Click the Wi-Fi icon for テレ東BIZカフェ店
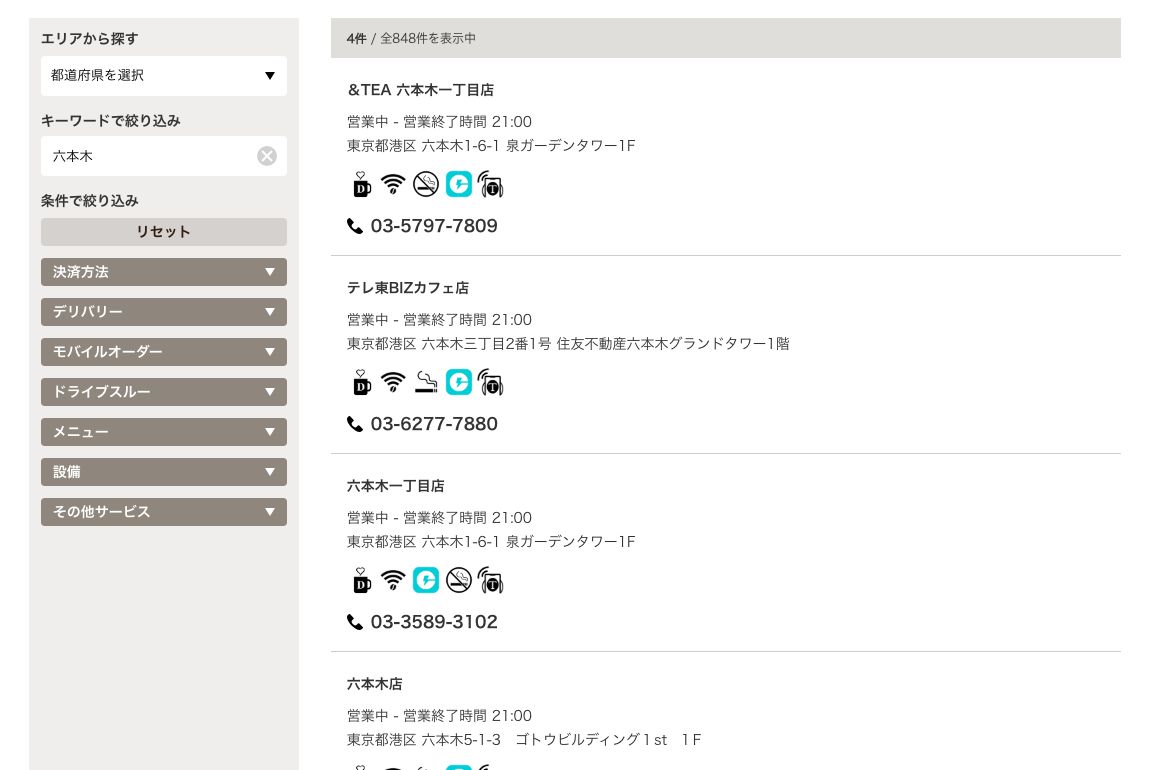Image resolution: width=1150 pixels, height=770 pixels. (x=393, y=382)
